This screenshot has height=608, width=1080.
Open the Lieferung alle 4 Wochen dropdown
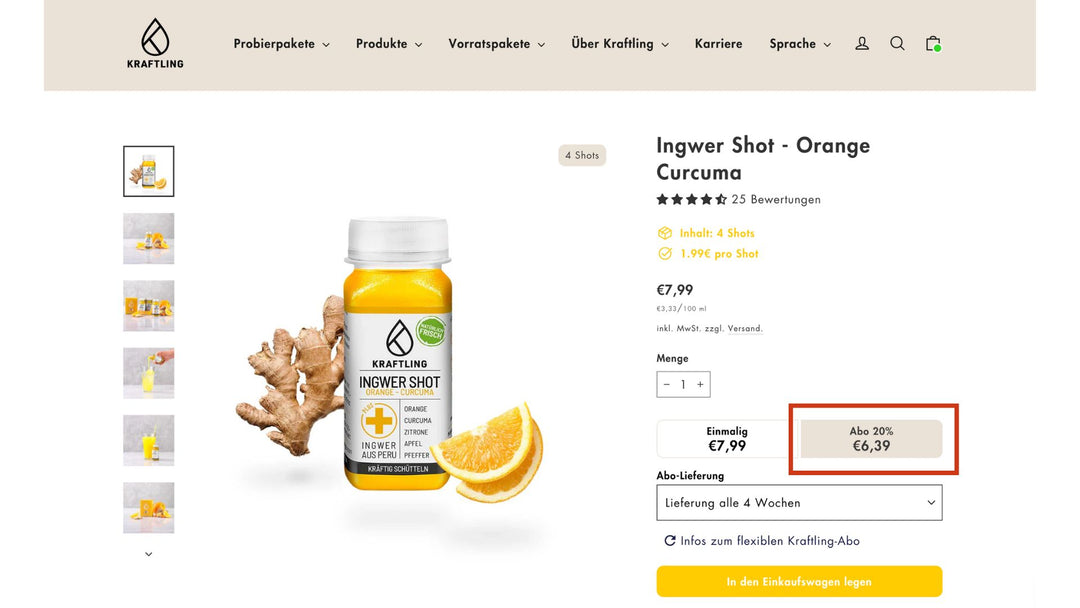click(x=799, y=503)
